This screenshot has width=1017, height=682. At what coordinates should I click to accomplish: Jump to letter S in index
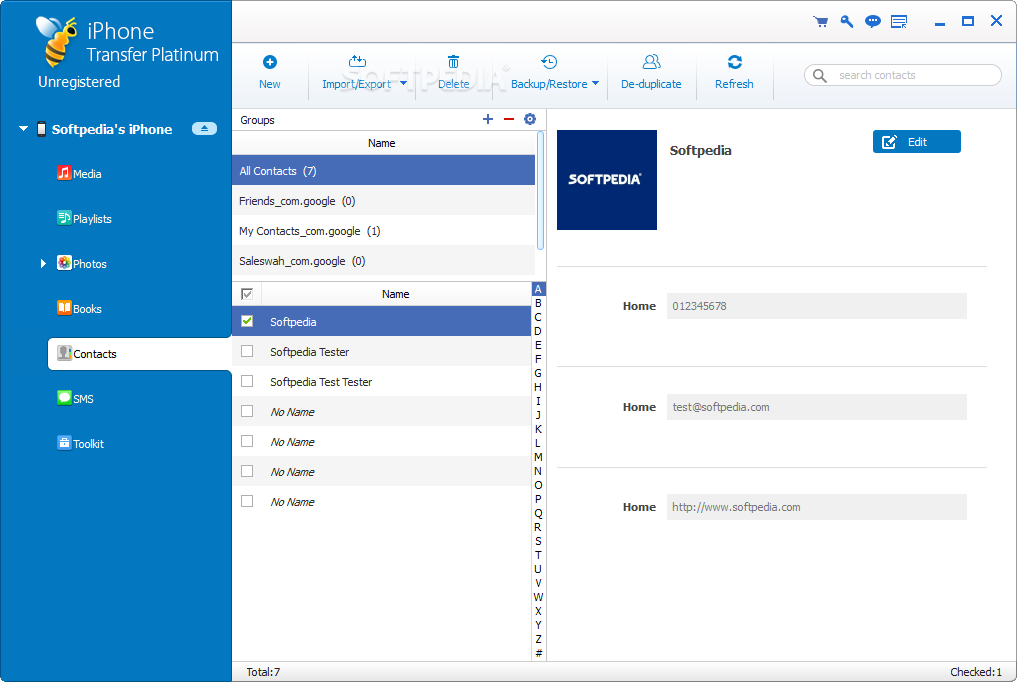pos(538,541)
